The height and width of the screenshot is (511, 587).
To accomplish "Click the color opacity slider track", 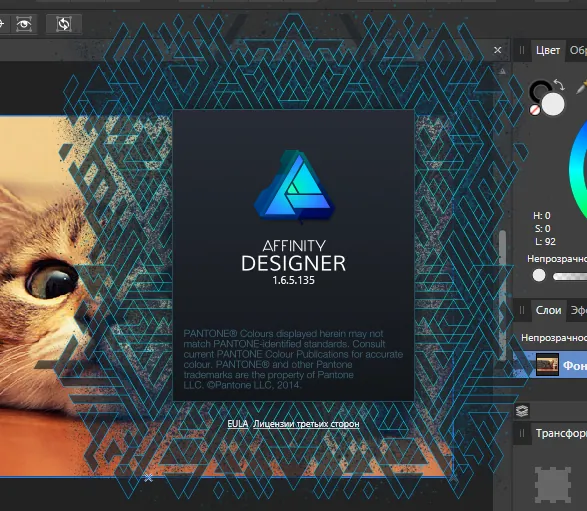I will click(x=570, y=276).
